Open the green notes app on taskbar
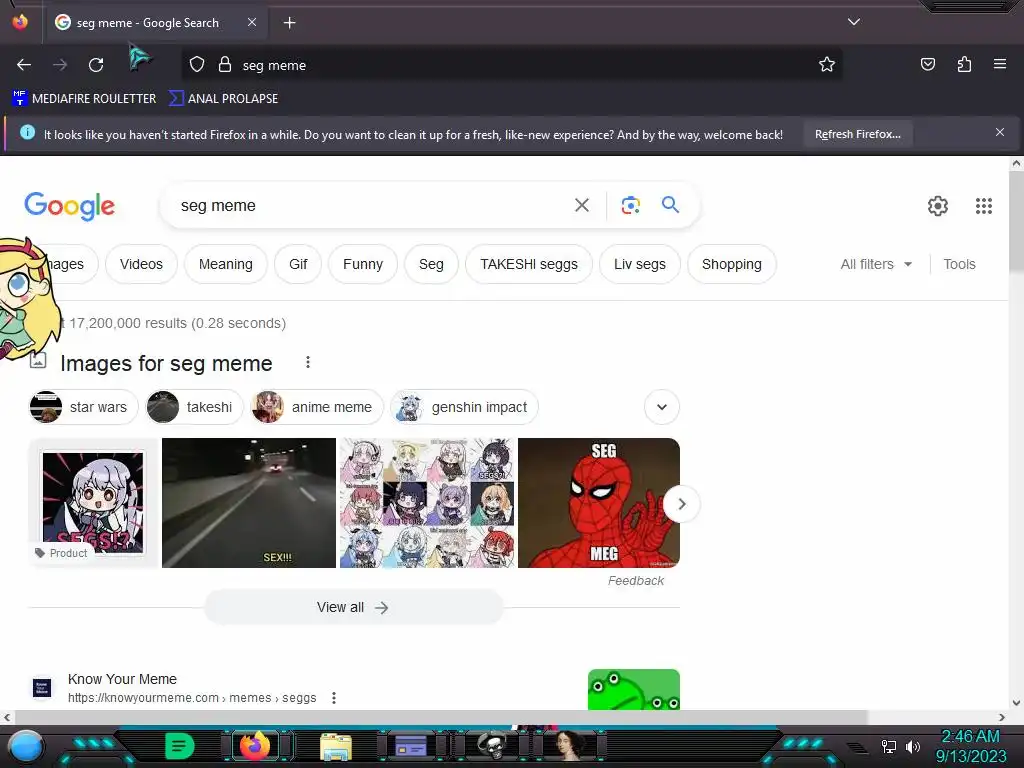The height and width of the screenshot is (768, 1024). tap(180, 746)
